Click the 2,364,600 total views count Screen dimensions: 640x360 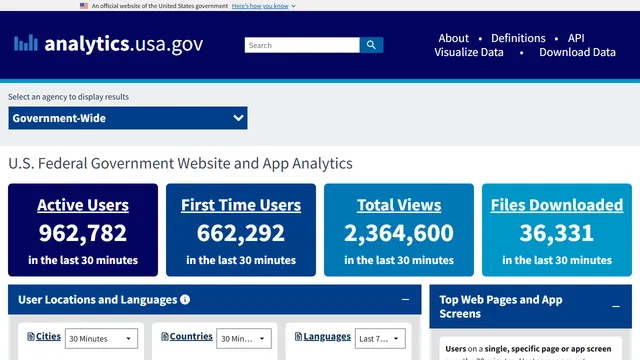[399, 233]
